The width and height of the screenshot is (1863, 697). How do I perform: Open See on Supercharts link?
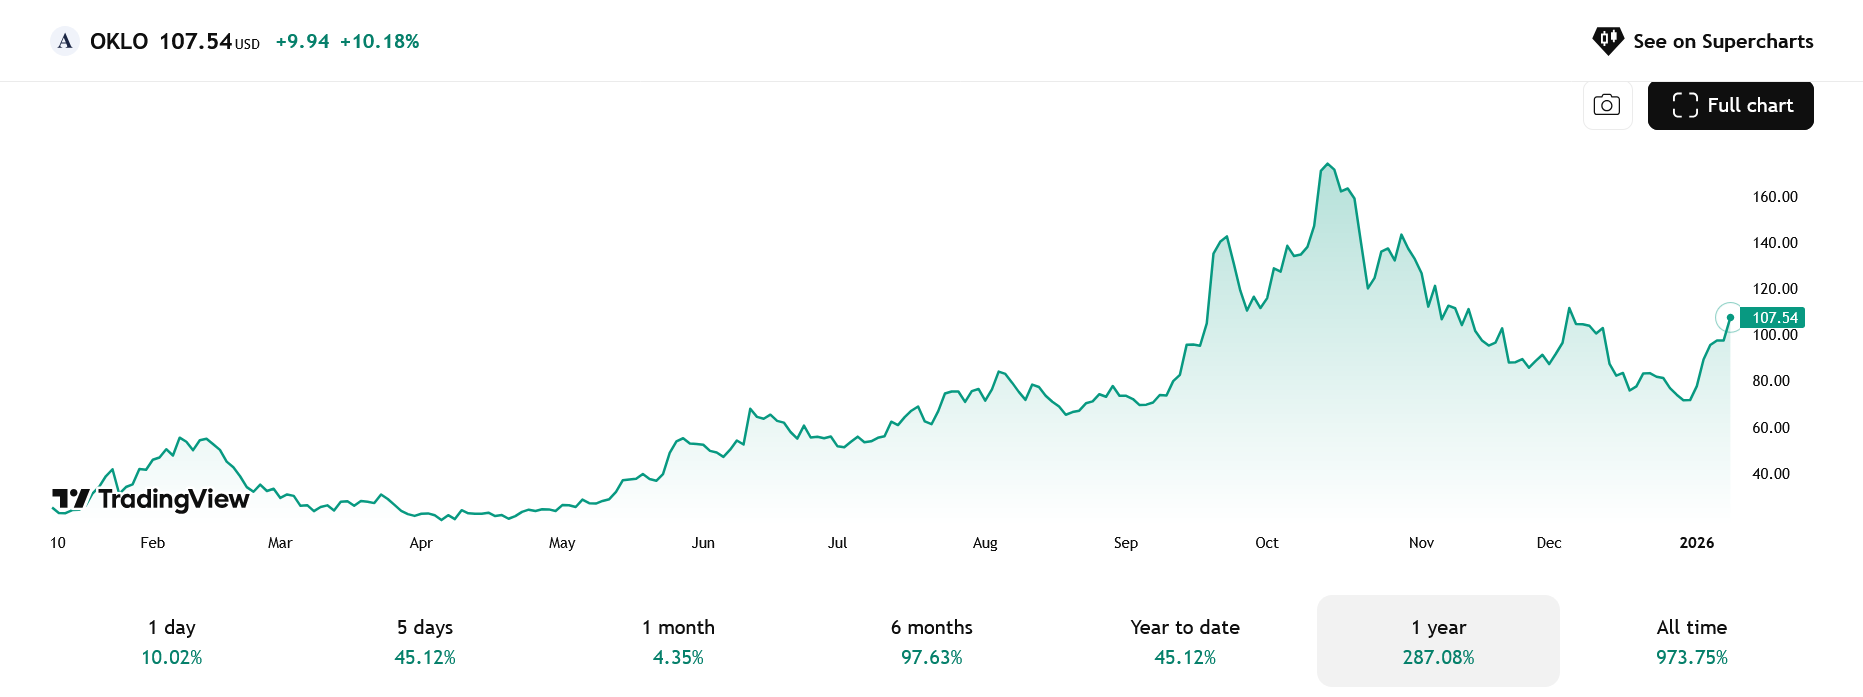tap(1703, 41)
